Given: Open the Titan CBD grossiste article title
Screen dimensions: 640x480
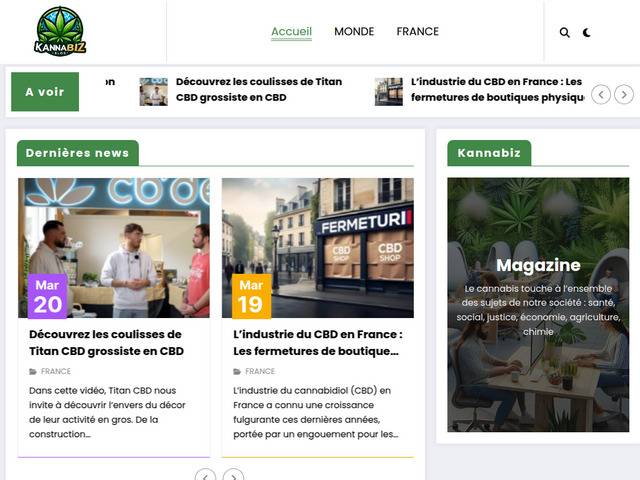Looking at the screenshot, I should pyautogui.click(x=106, y=343).
